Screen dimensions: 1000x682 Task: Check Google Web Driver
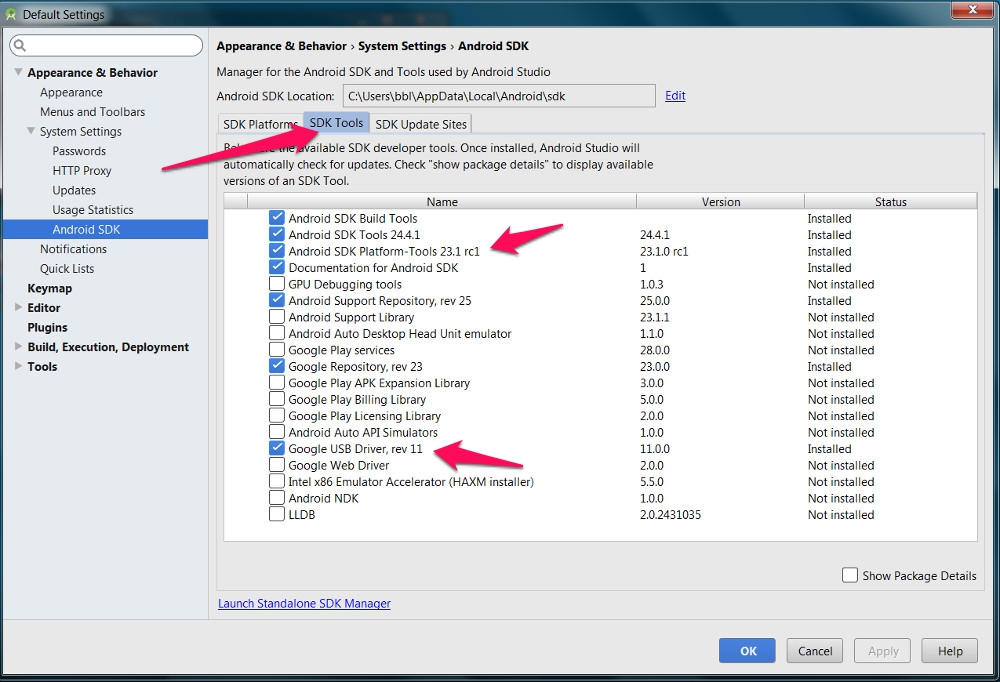pyautogui.click(x=277, y=465)
